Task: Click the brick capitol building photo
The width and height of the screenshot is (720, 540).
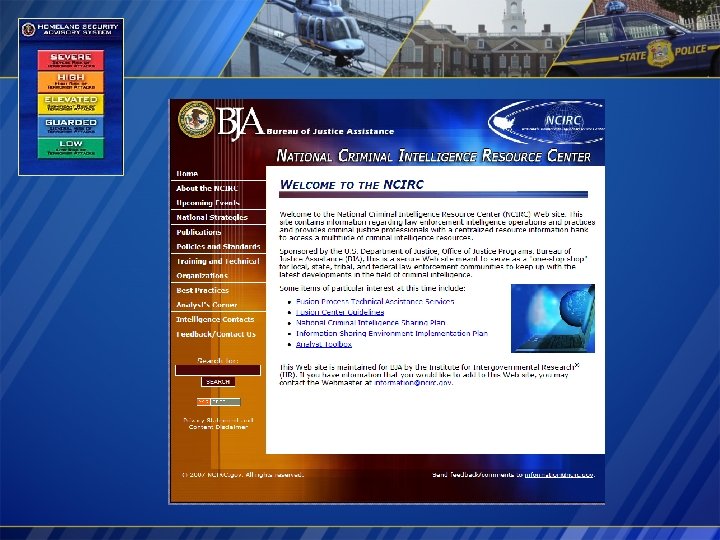Action: (x=487, y=38)
